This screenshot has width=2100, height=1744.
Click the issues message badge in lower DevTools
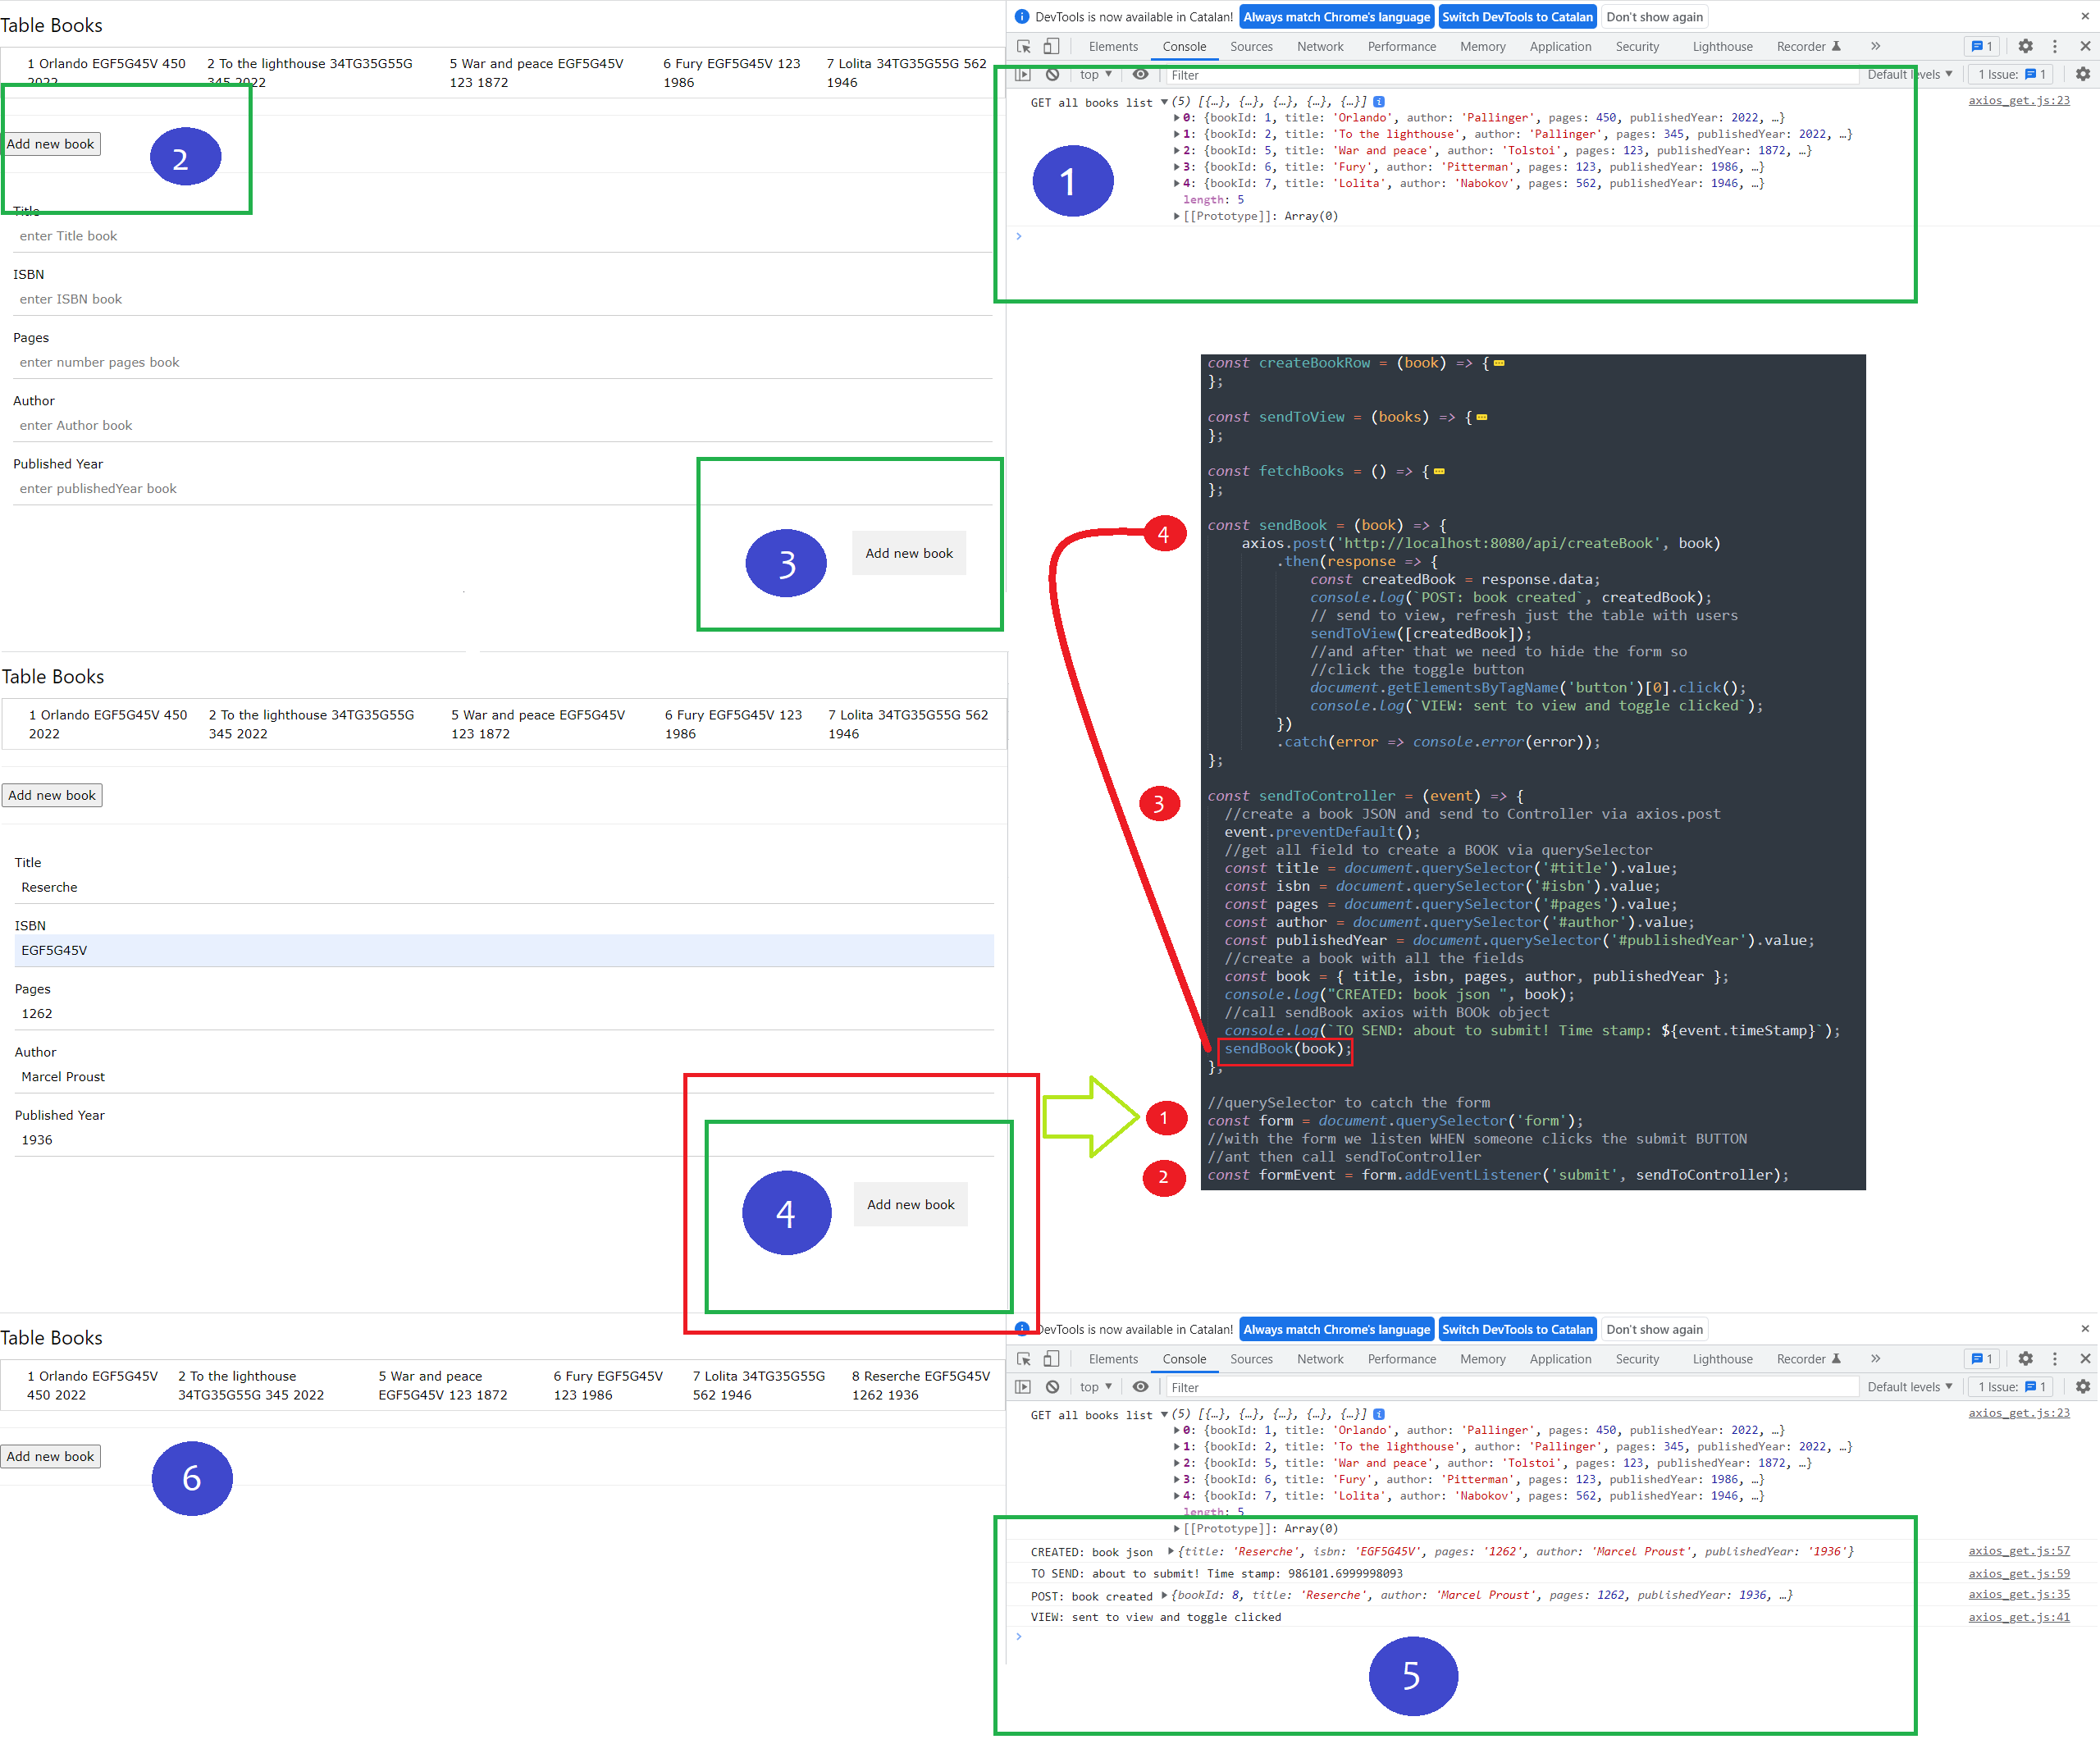(1981, 1358)
